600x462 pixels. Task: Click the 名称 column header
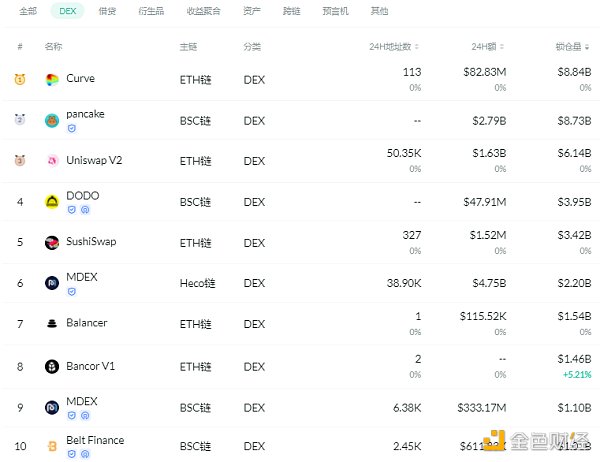[53, 47]
